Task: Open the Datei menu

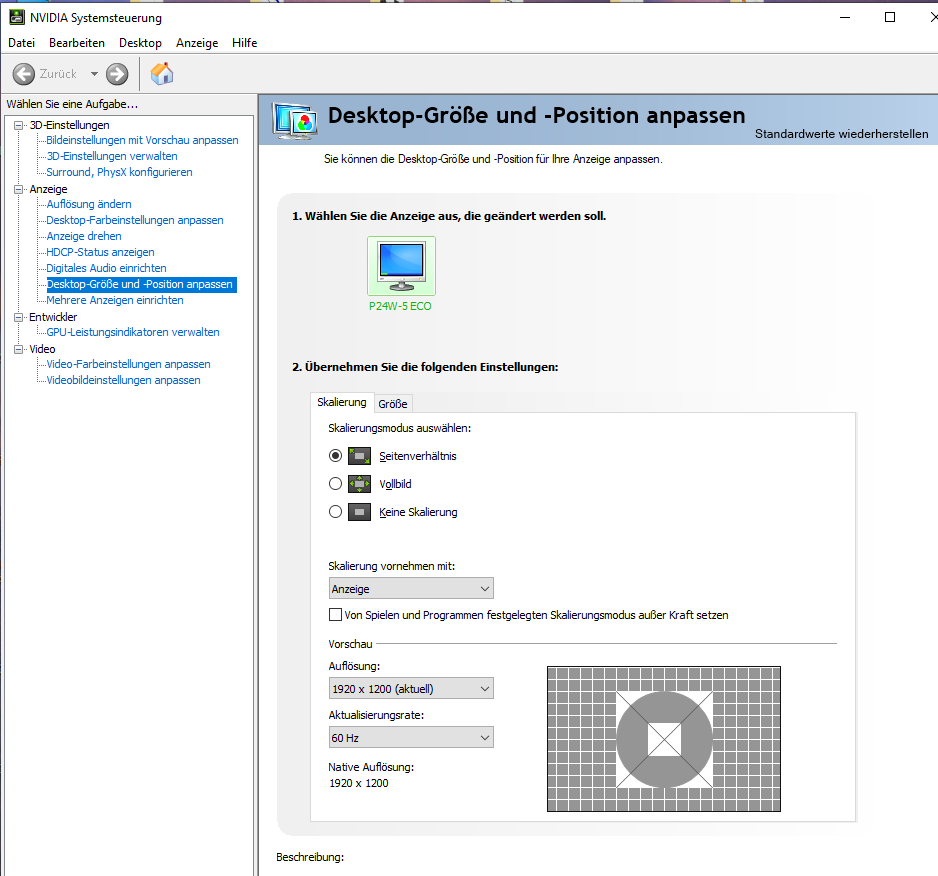Action: pyautogui.click(x=22, y=43)
